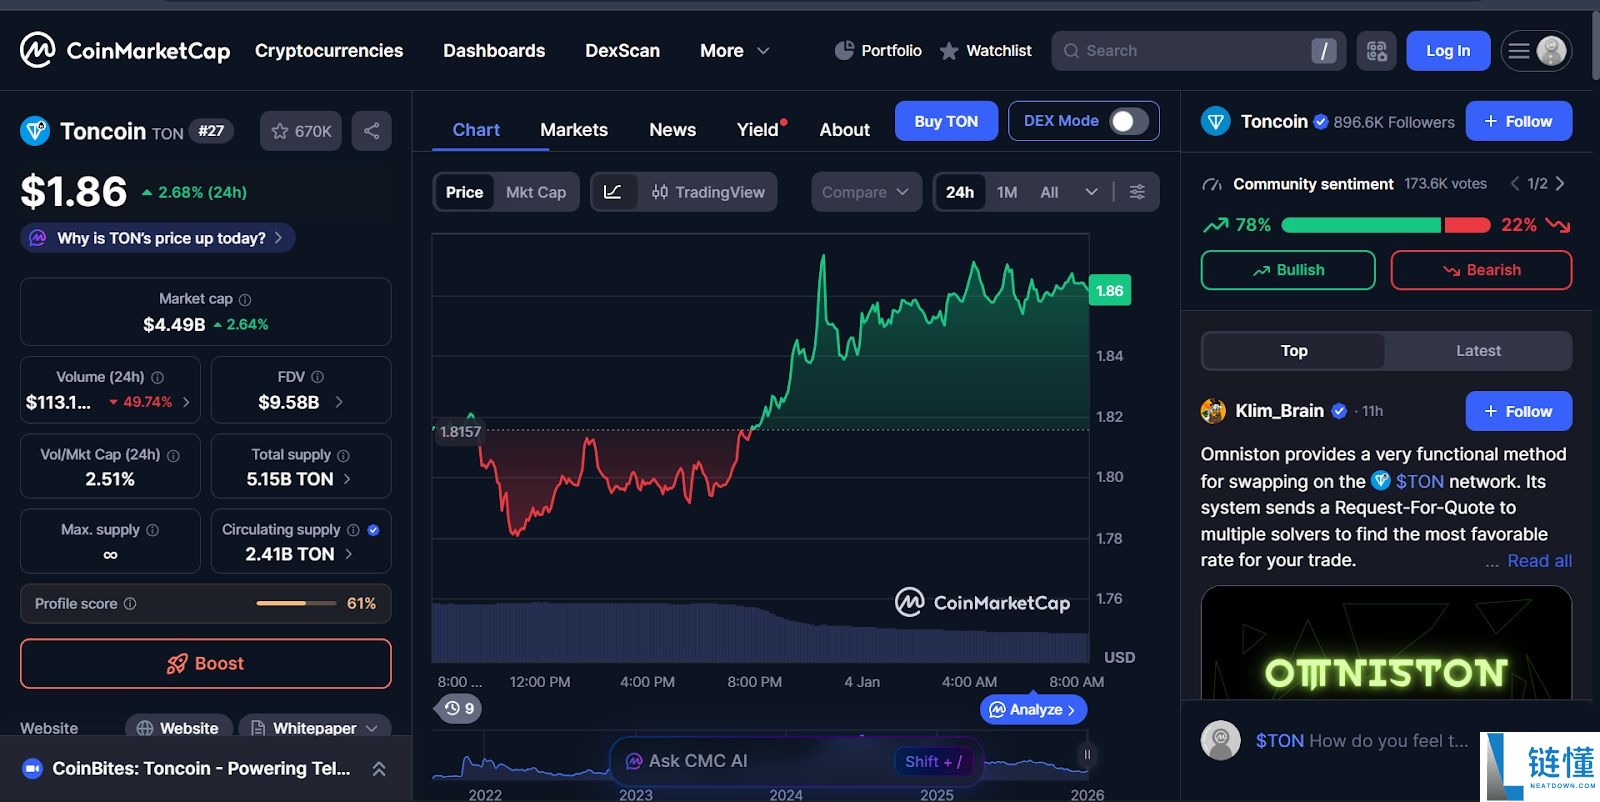Follow the Toncoin community page
1600x802 pixels.
(1519, 121)
